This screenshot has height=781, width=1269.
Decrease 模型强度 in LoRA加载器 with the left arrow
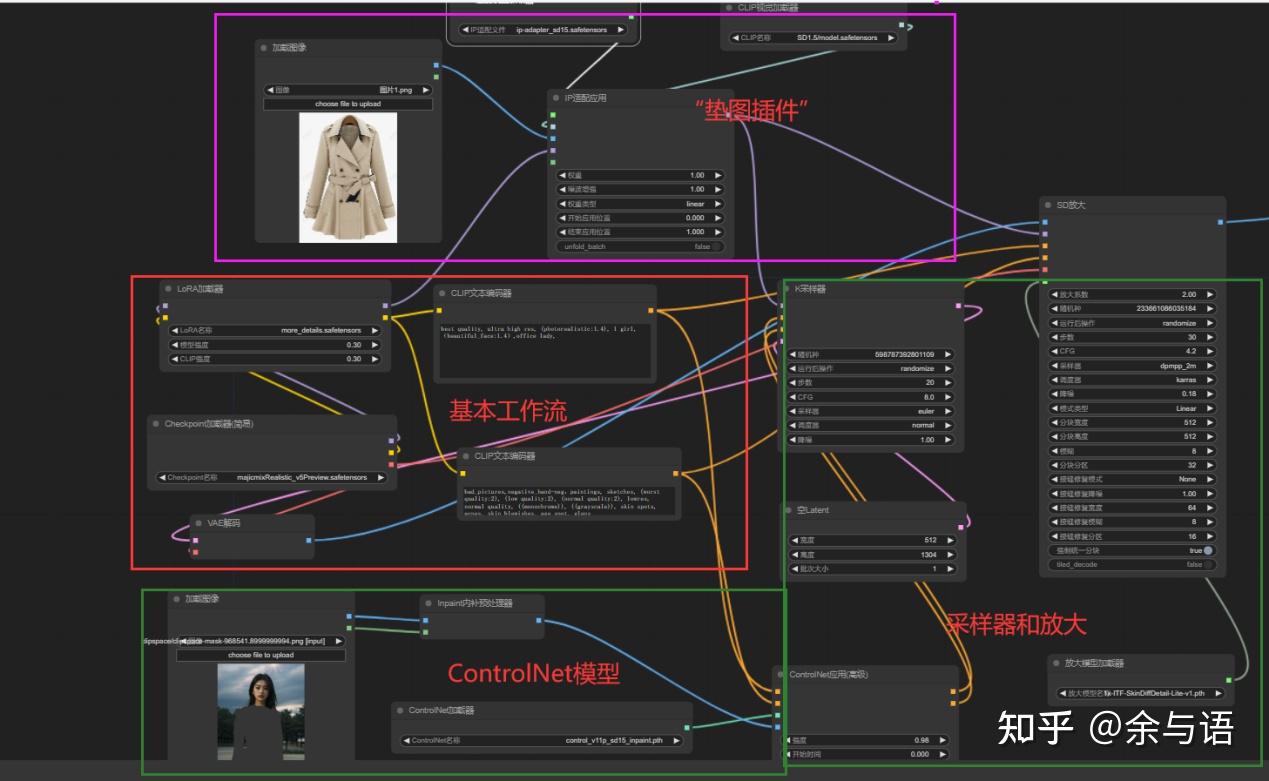[174, 344]
